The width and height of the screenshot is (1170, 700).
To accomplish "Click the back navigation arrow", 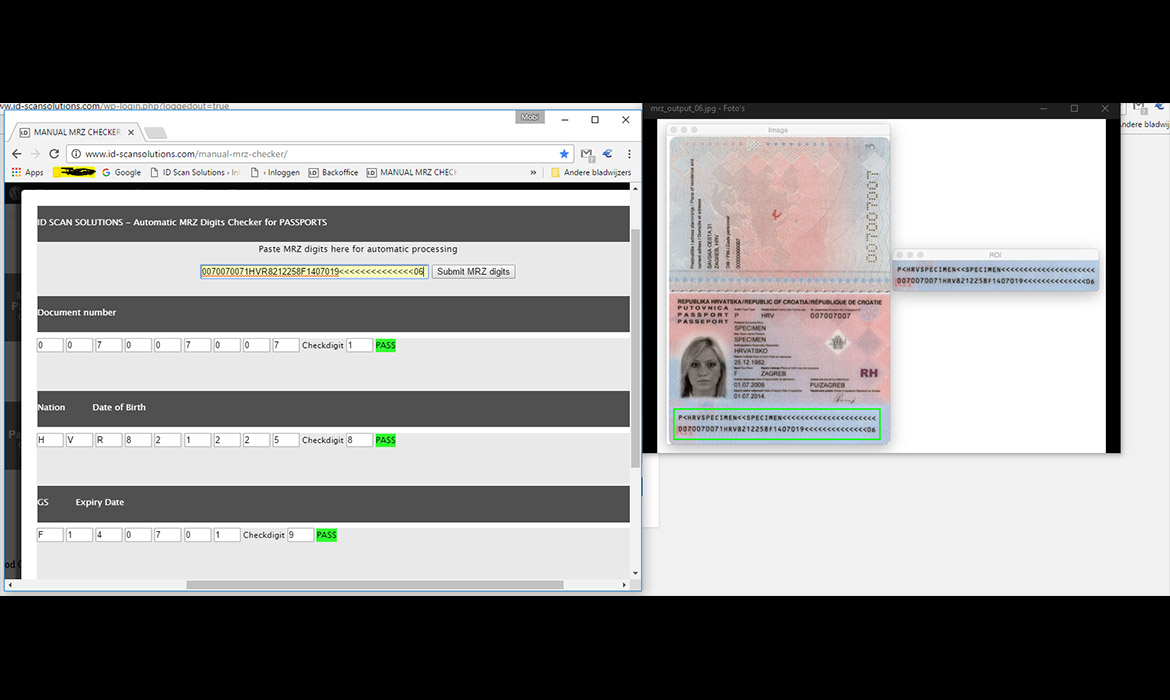I will tap(17, 154).
